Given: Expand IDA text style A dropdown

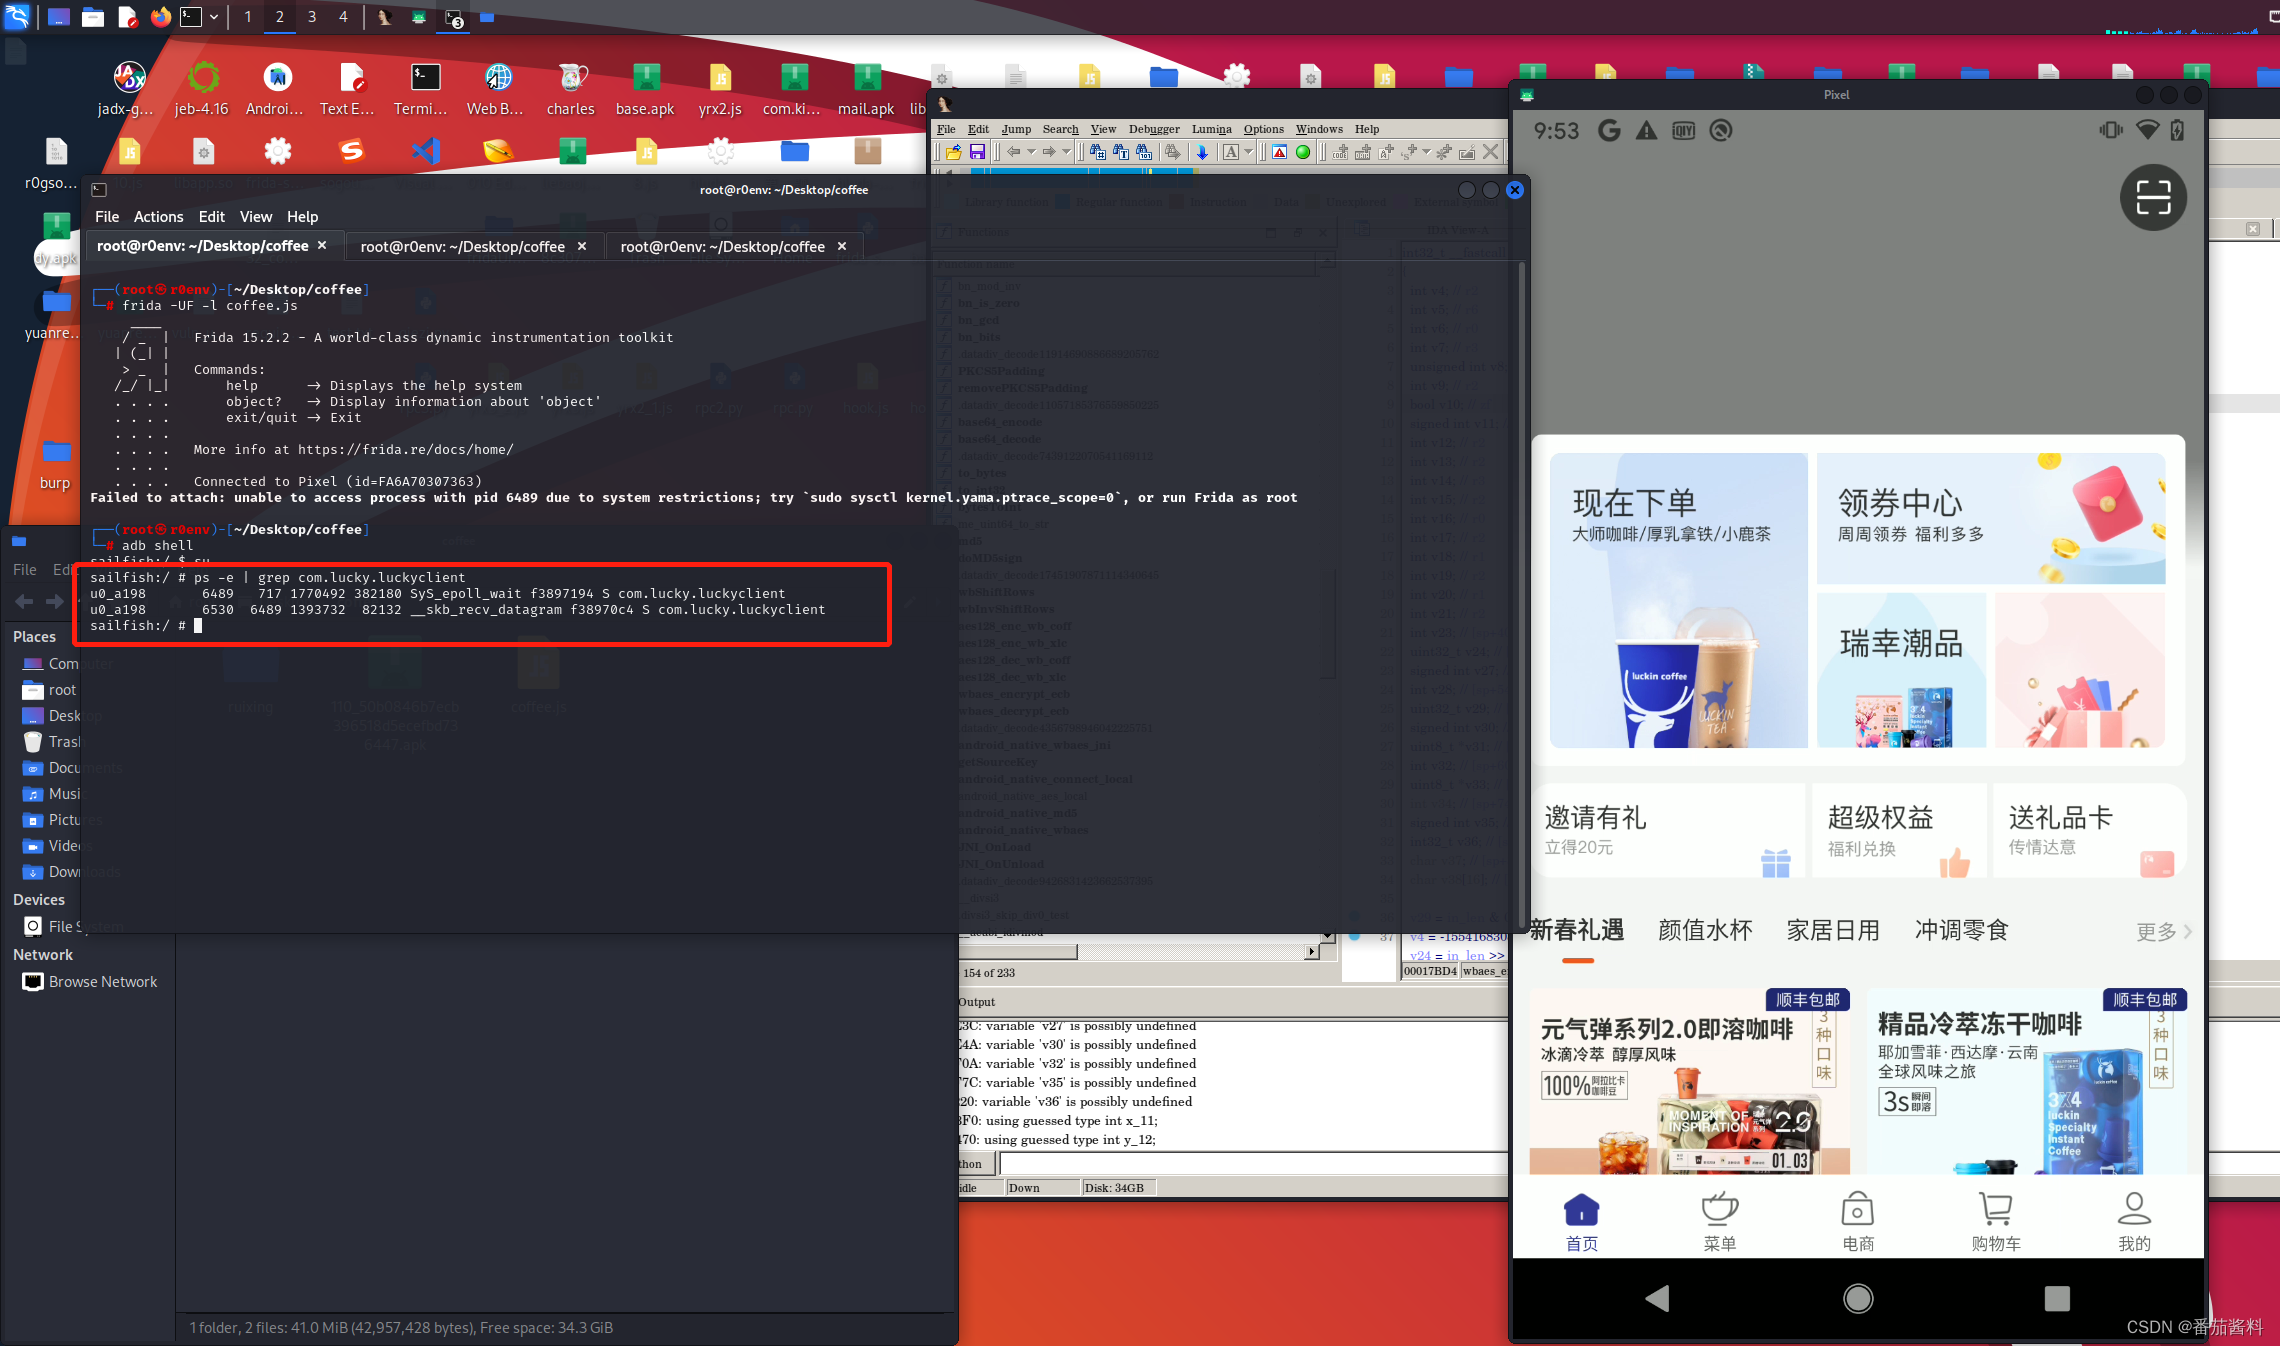Looking at the screenshot, I should pos(1249,152).
